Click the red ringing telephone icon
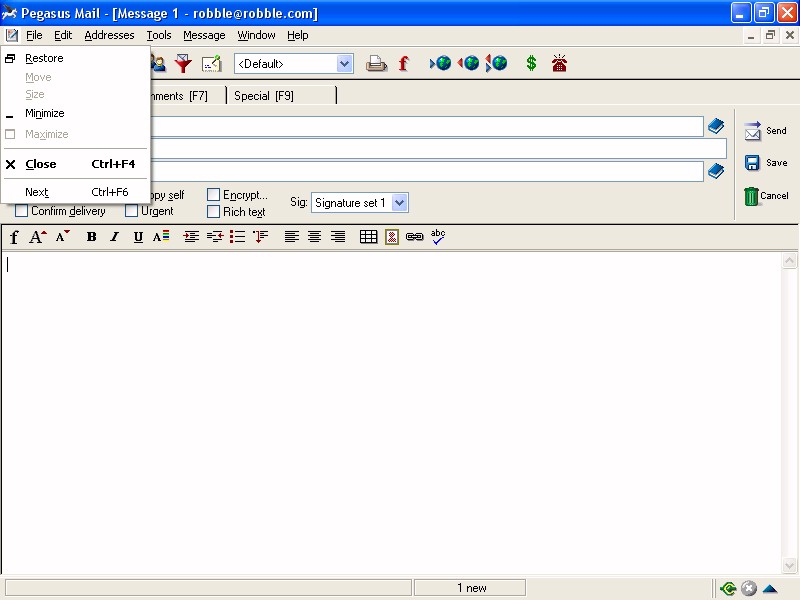 coord(559,63)
